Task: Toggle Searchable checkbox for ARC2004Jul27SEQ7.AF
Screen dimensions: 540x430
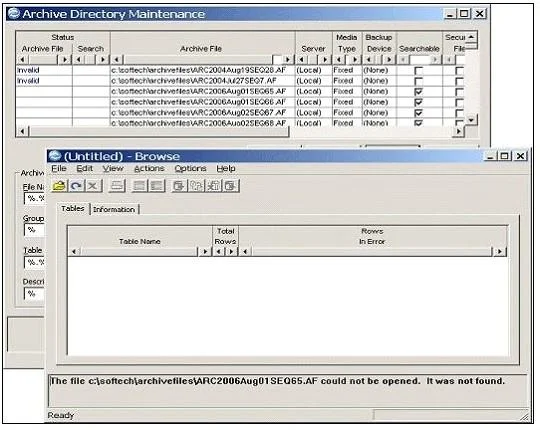Action: [x=418, y=81]
